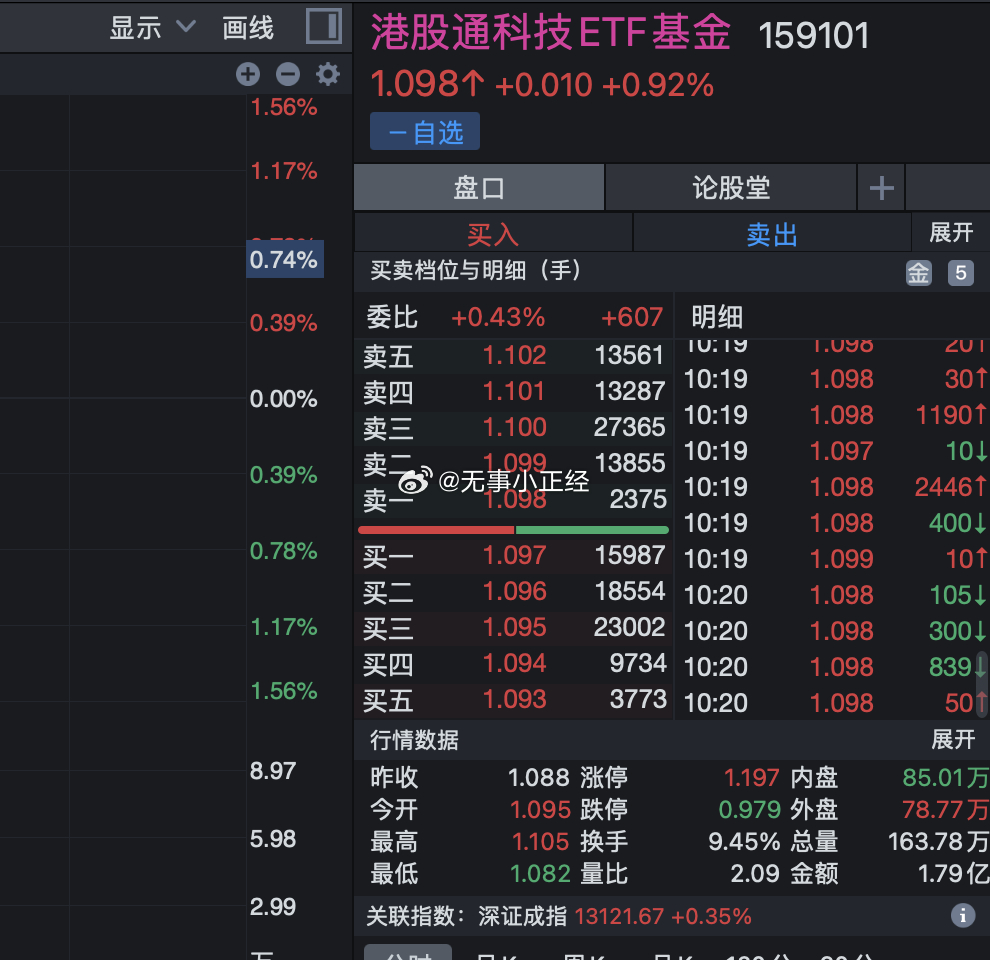Image resolution: width=990 pixels, height=960 pixels.
Task: Click the 昨收 value 1.088
Action: (539, 777)
